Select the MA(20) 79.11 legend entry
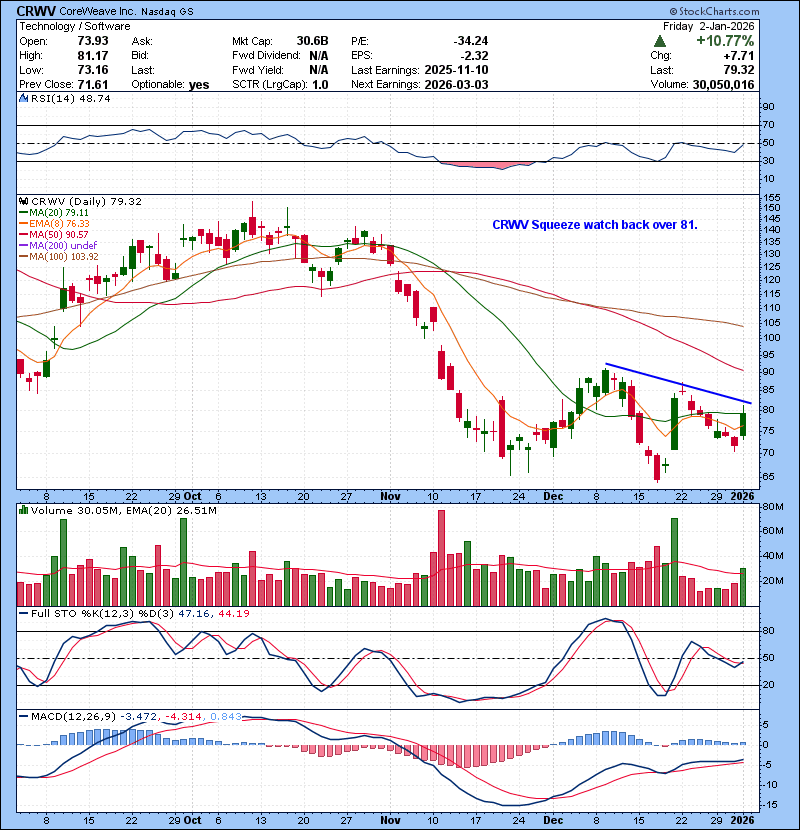 (x=53, y=212)
